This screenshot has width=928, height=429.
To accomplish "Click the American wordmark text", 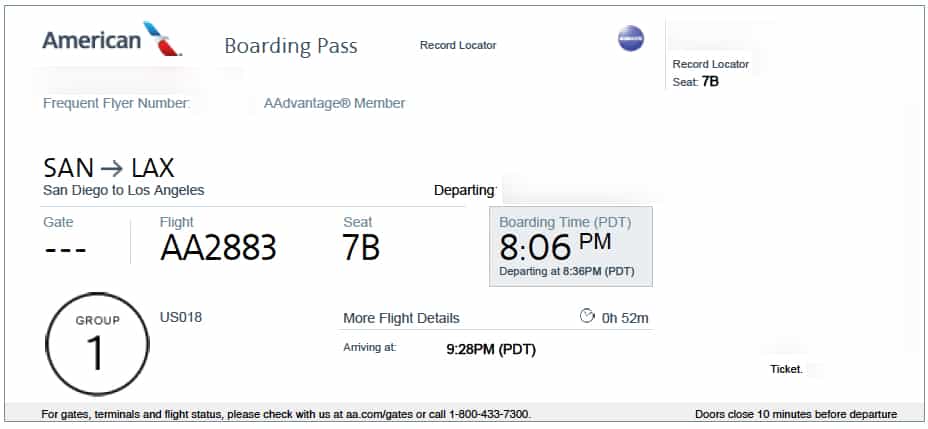I will tap(92, 40).
